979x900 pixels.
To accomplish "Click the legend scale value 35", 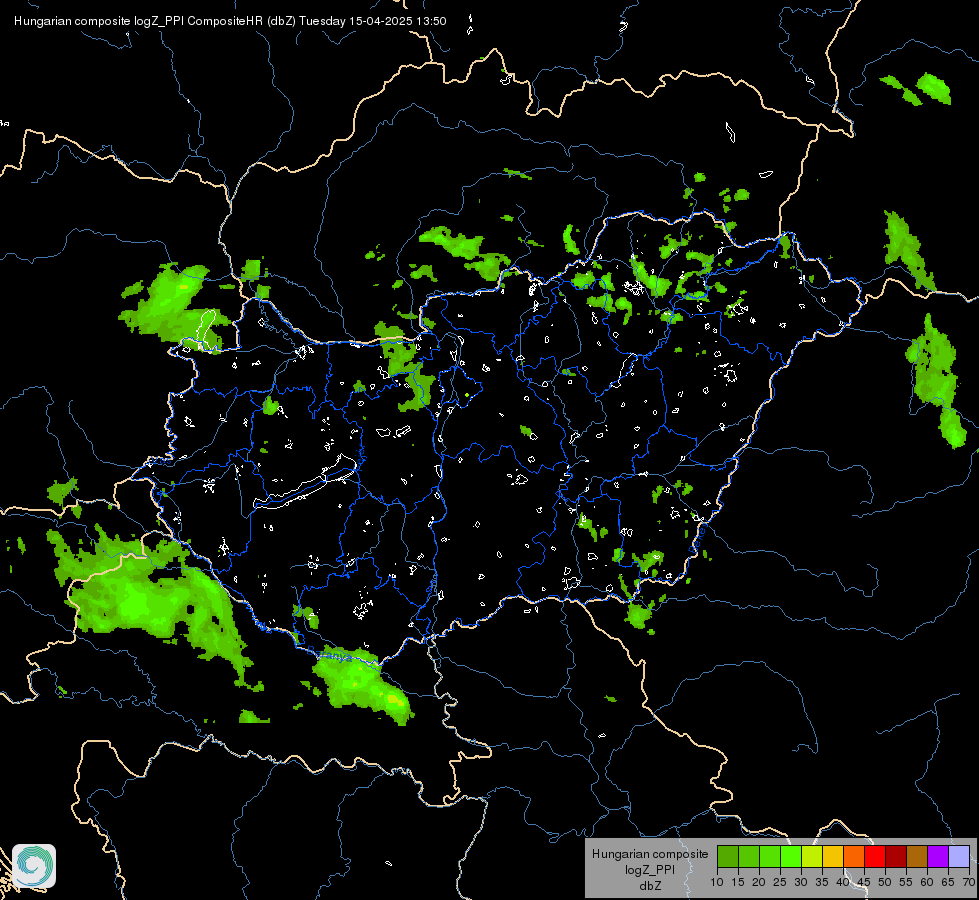I will (822, 882).
